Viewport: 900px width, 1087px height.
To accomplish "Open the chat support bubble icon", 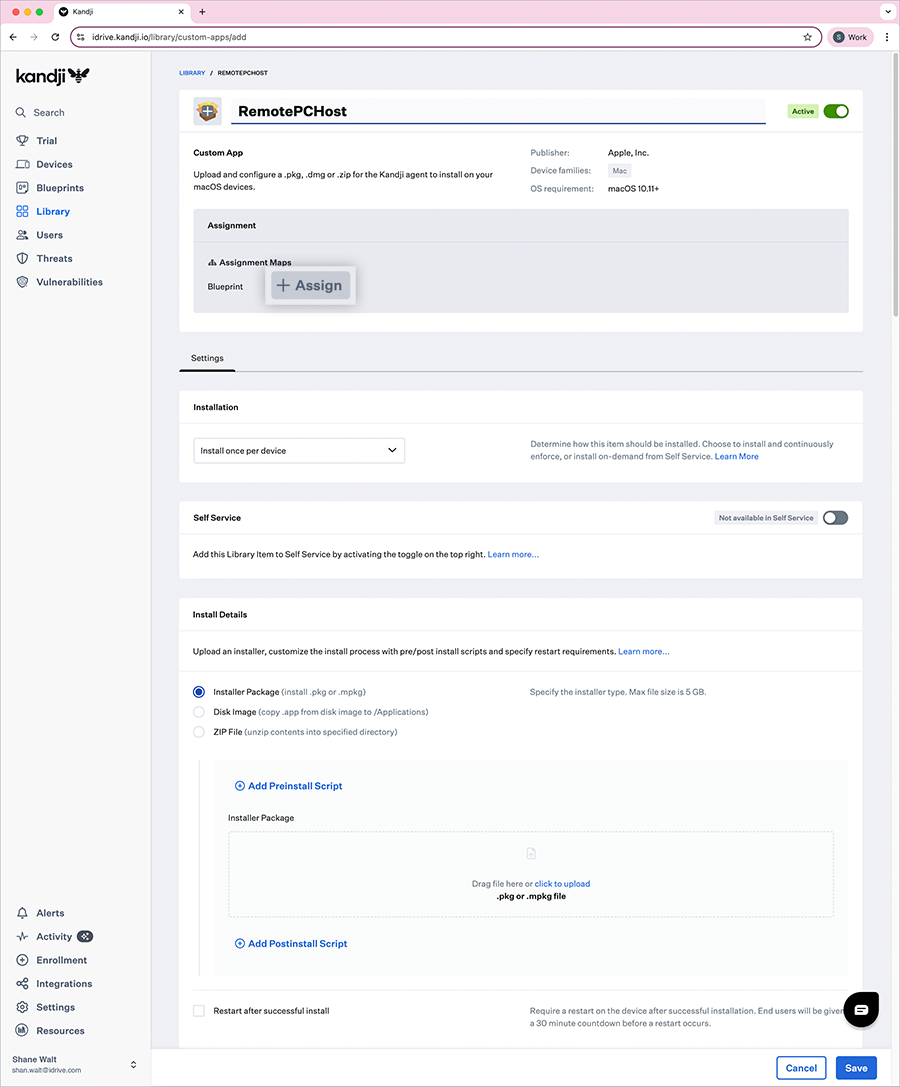I will 860,1009.
